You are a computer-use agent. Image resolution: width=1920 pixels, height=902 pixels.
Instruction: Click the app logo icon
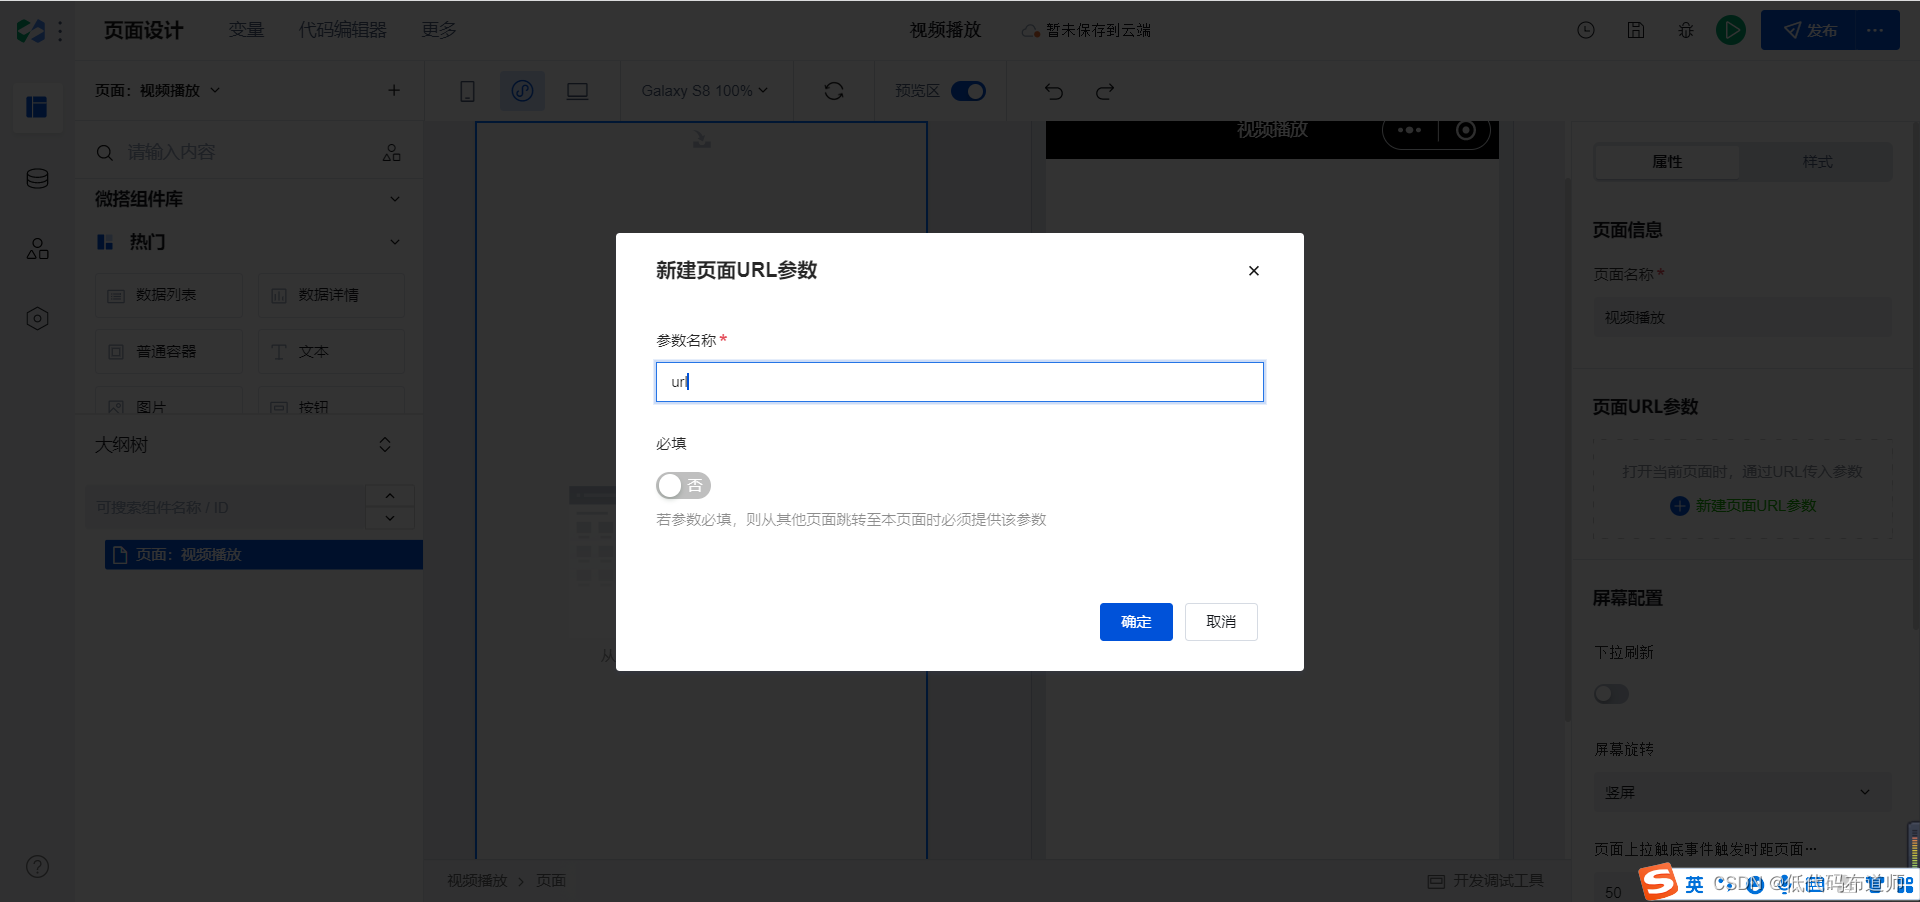pyautogui.click(x=31, y=31)
